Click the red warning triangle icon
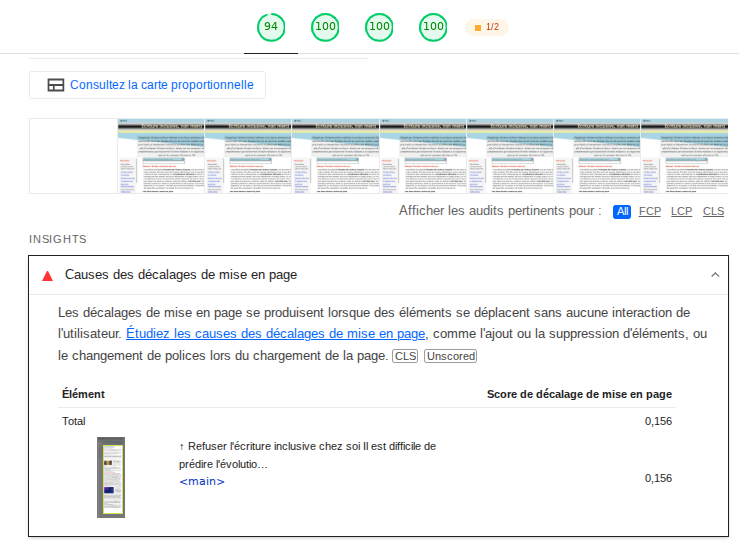Viewport: 739px width, 545px height. (48, 276)
